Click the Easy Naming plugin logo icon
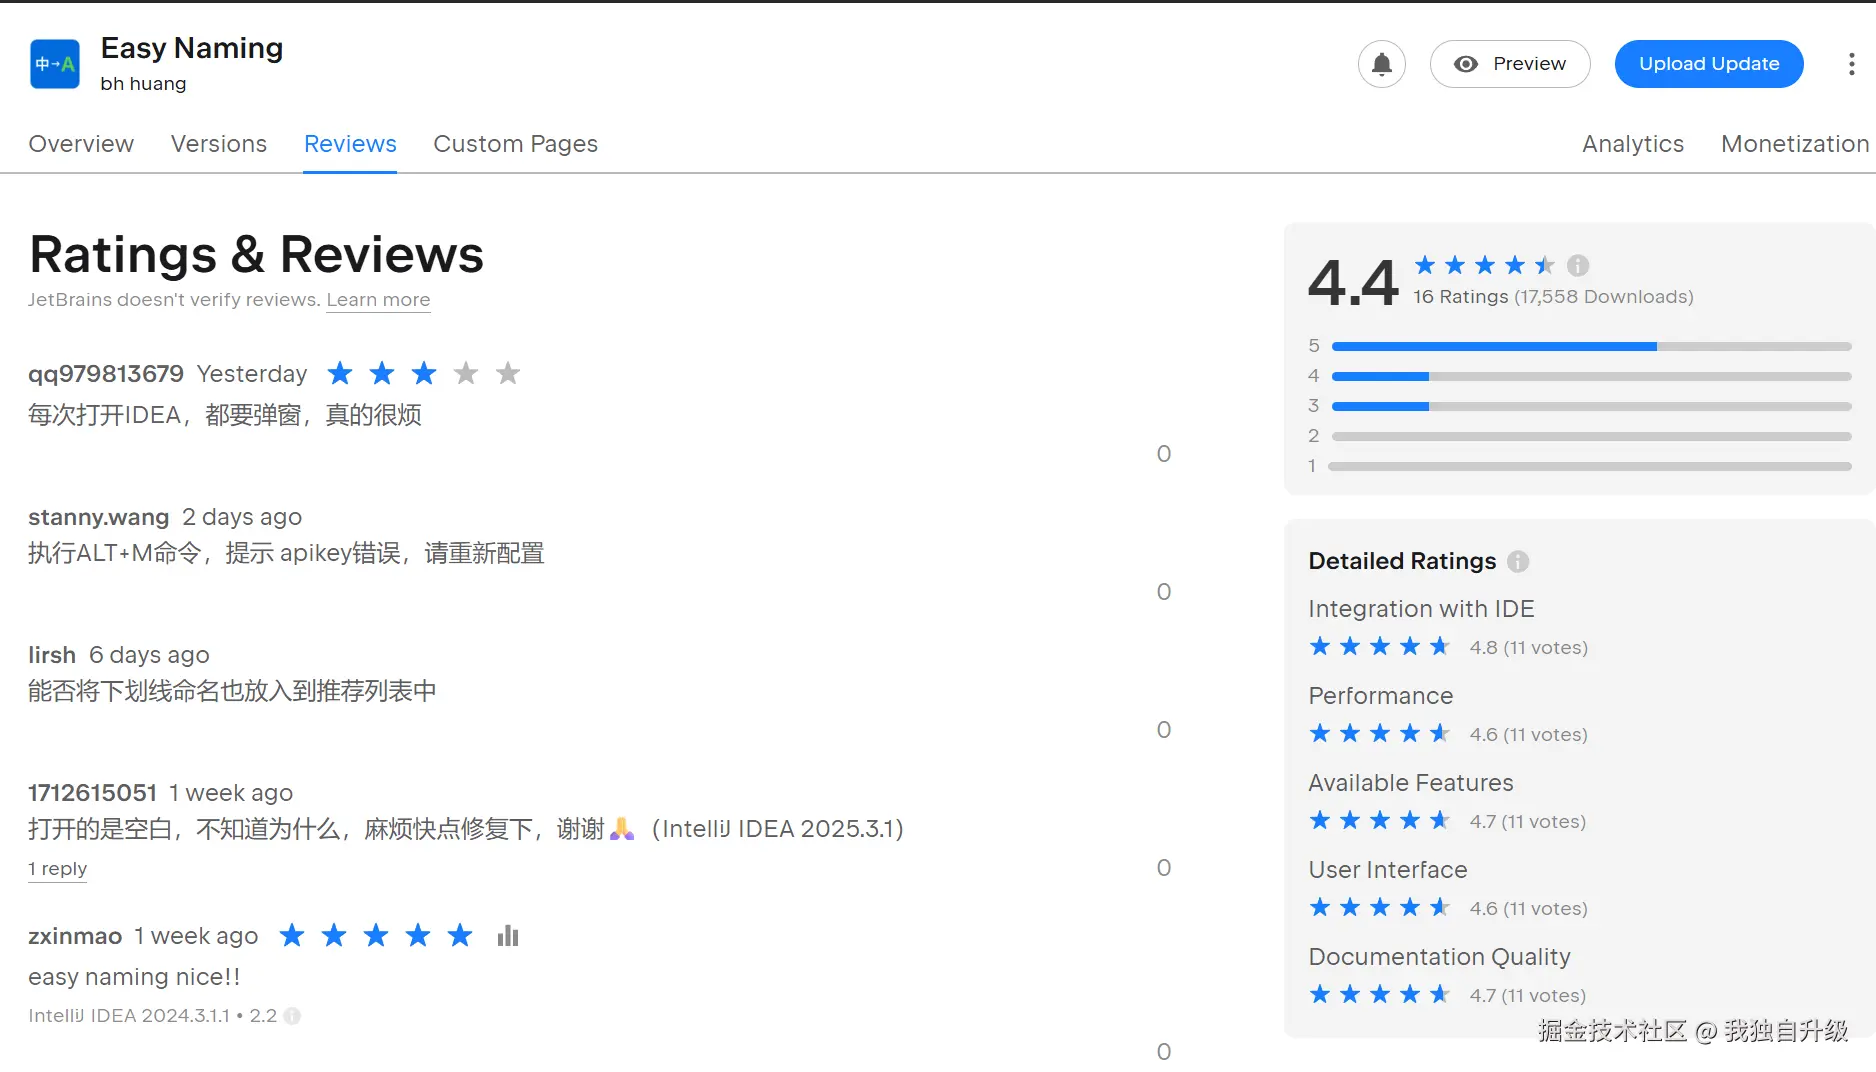This screenshot has height=1072, width=1876. (55, 64)
